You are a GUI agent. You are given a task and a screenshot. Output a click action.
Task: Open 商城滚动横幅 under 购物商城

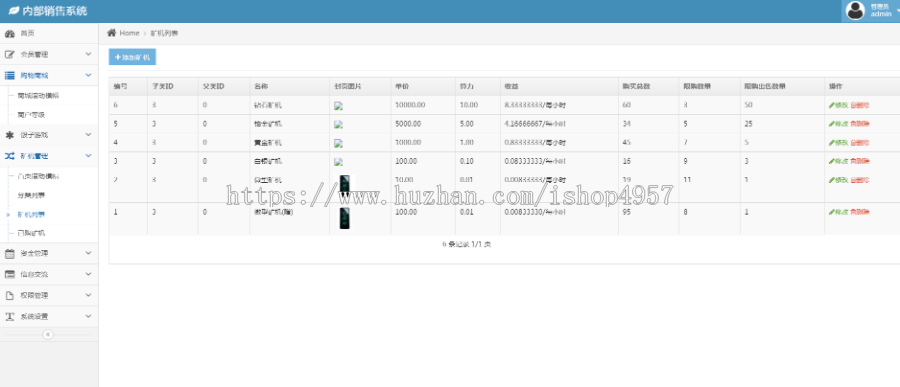click(x=38, y=96)
